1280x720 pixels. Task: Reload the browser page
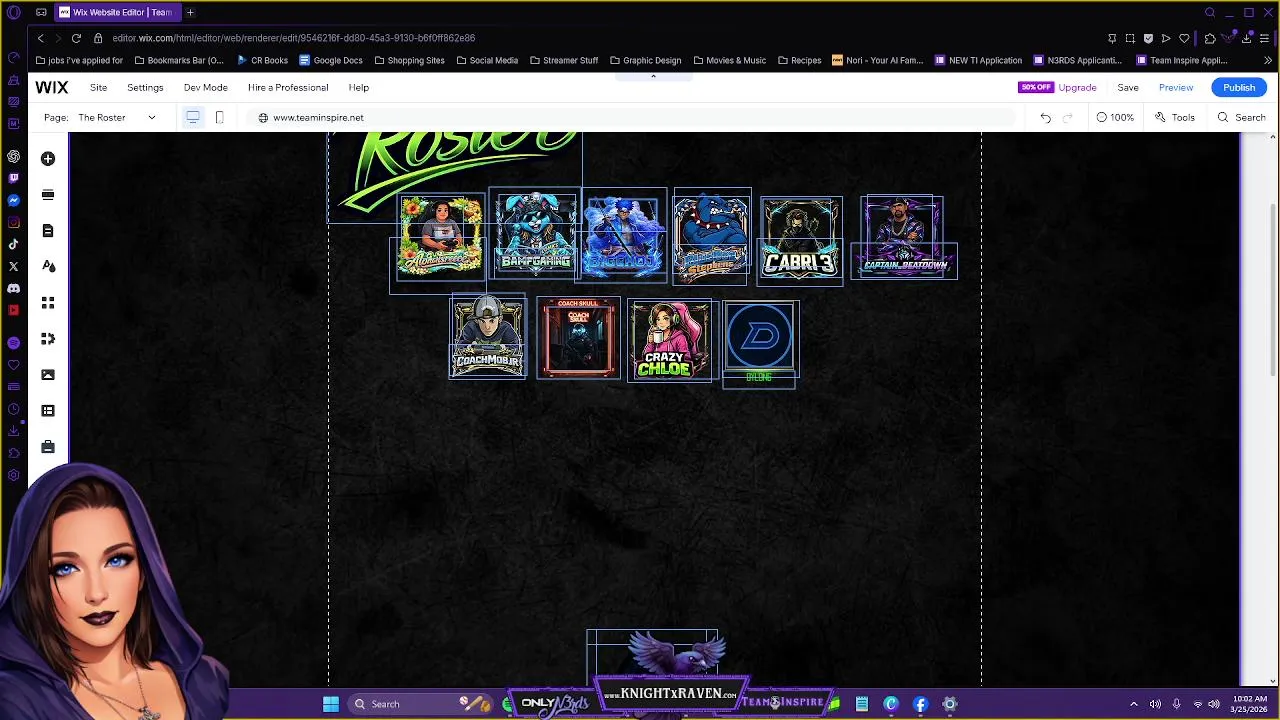[x=76, y=38]
